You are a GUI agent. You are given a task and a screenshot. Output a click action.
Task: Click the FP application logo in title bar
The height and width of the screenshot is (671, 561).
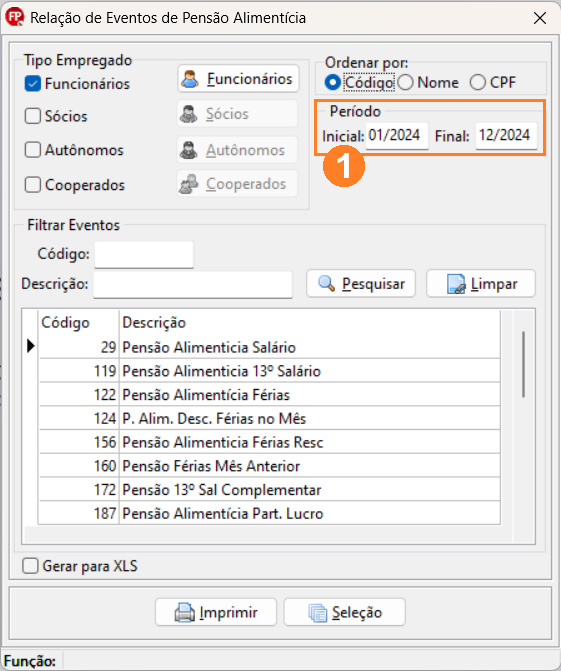pyautogui.click(x=15, y=18)
